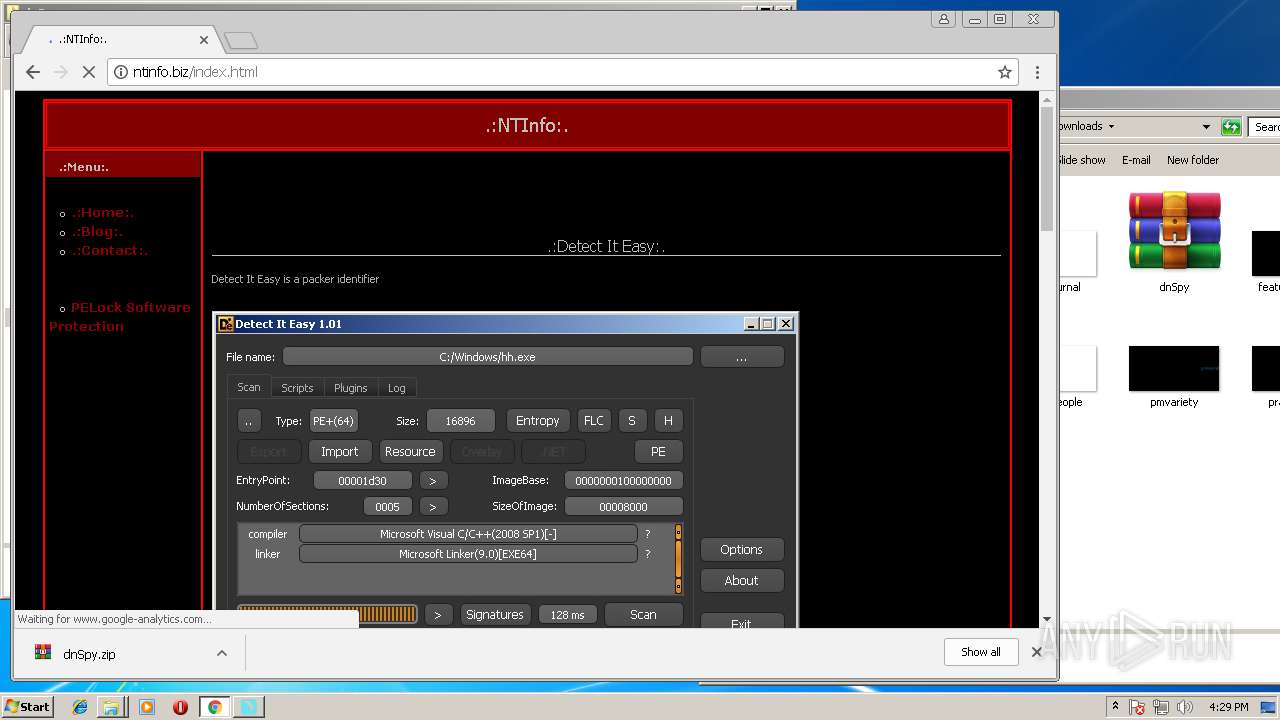Close the Chrome downloads bar
Screen dimensions: 1280x720
(x=1036, y=652)
